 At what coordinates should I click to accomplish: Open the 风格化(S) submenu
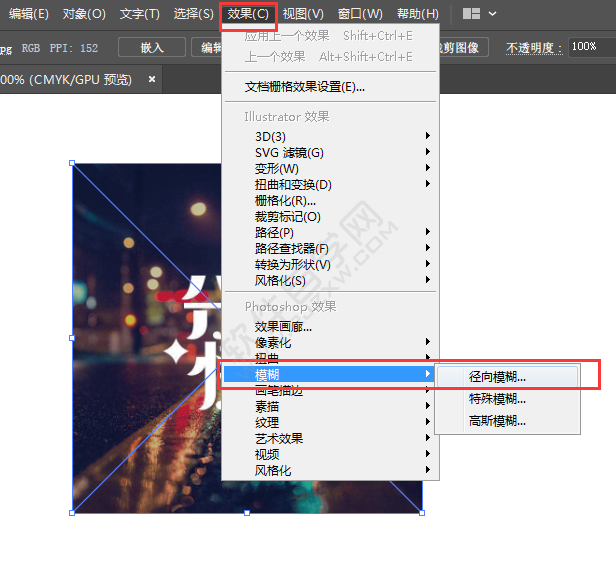point(330,281)
